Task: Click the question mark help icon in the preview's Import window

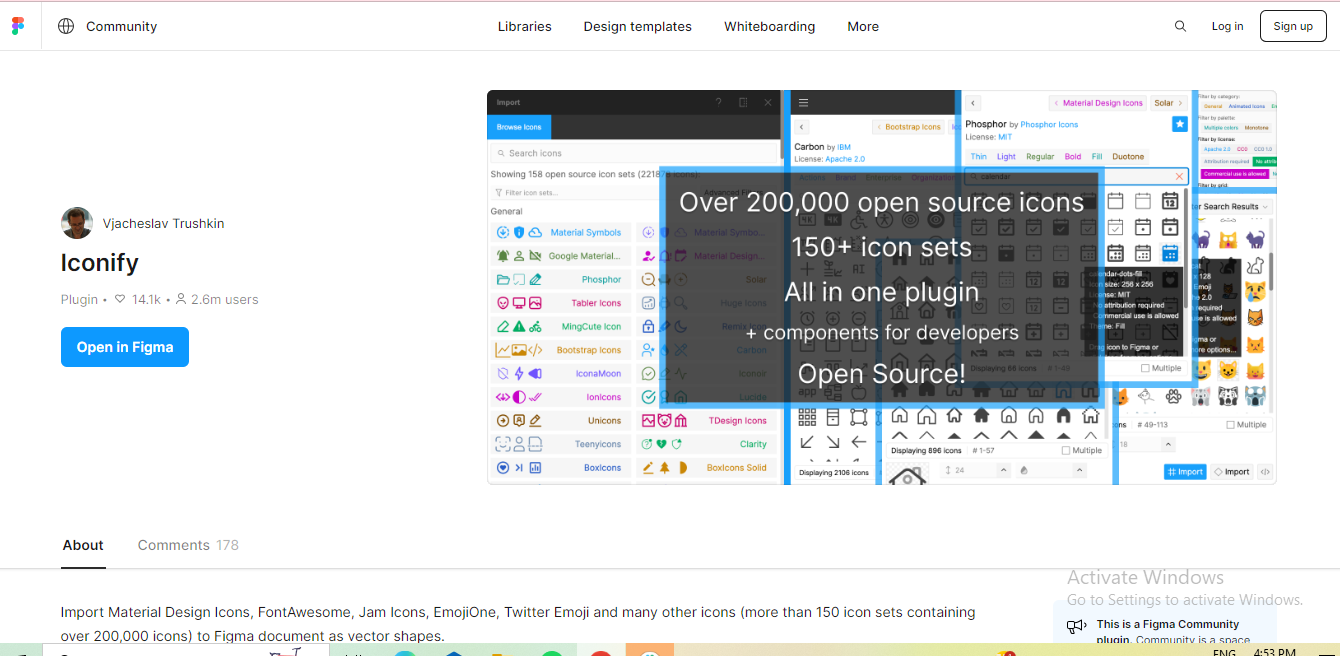Action: coord(718,102)
